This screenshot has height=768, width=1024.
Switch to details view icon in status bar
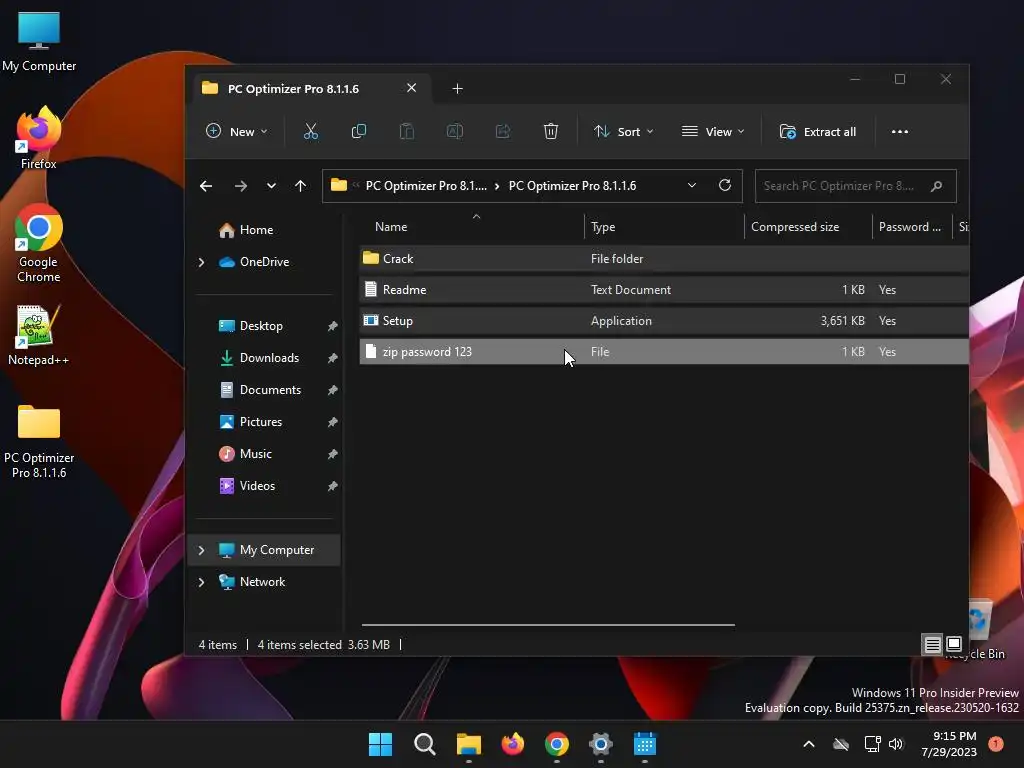[x=932, y=645]
